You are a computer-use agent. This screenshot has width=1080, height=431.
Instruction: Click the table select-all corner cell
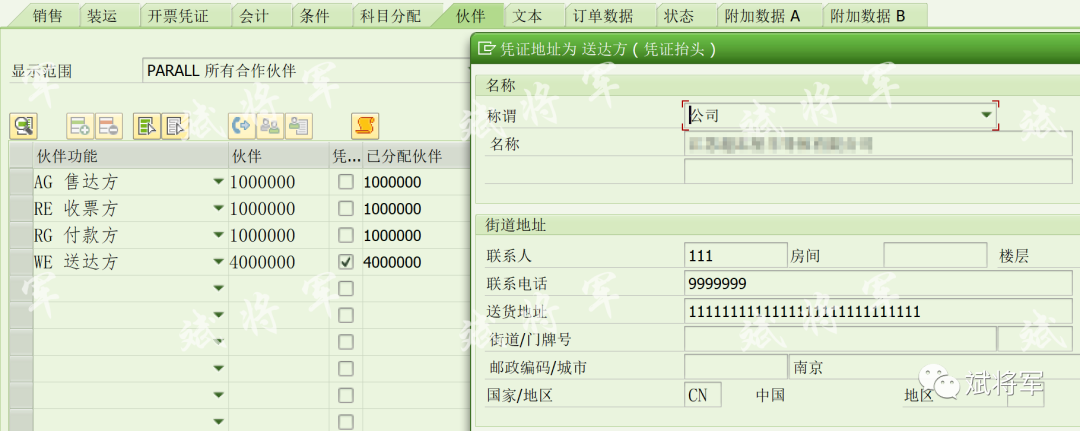click(21, 156)
